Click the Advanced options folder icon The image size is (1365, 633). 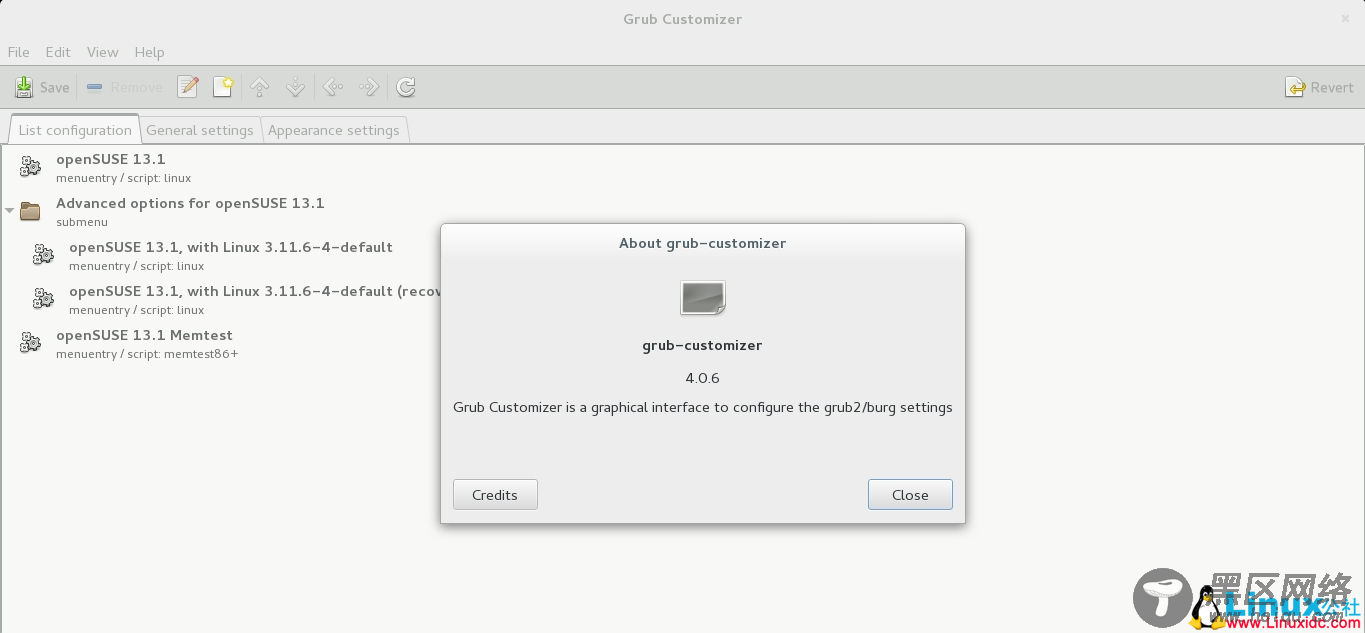tap(31, 211)
